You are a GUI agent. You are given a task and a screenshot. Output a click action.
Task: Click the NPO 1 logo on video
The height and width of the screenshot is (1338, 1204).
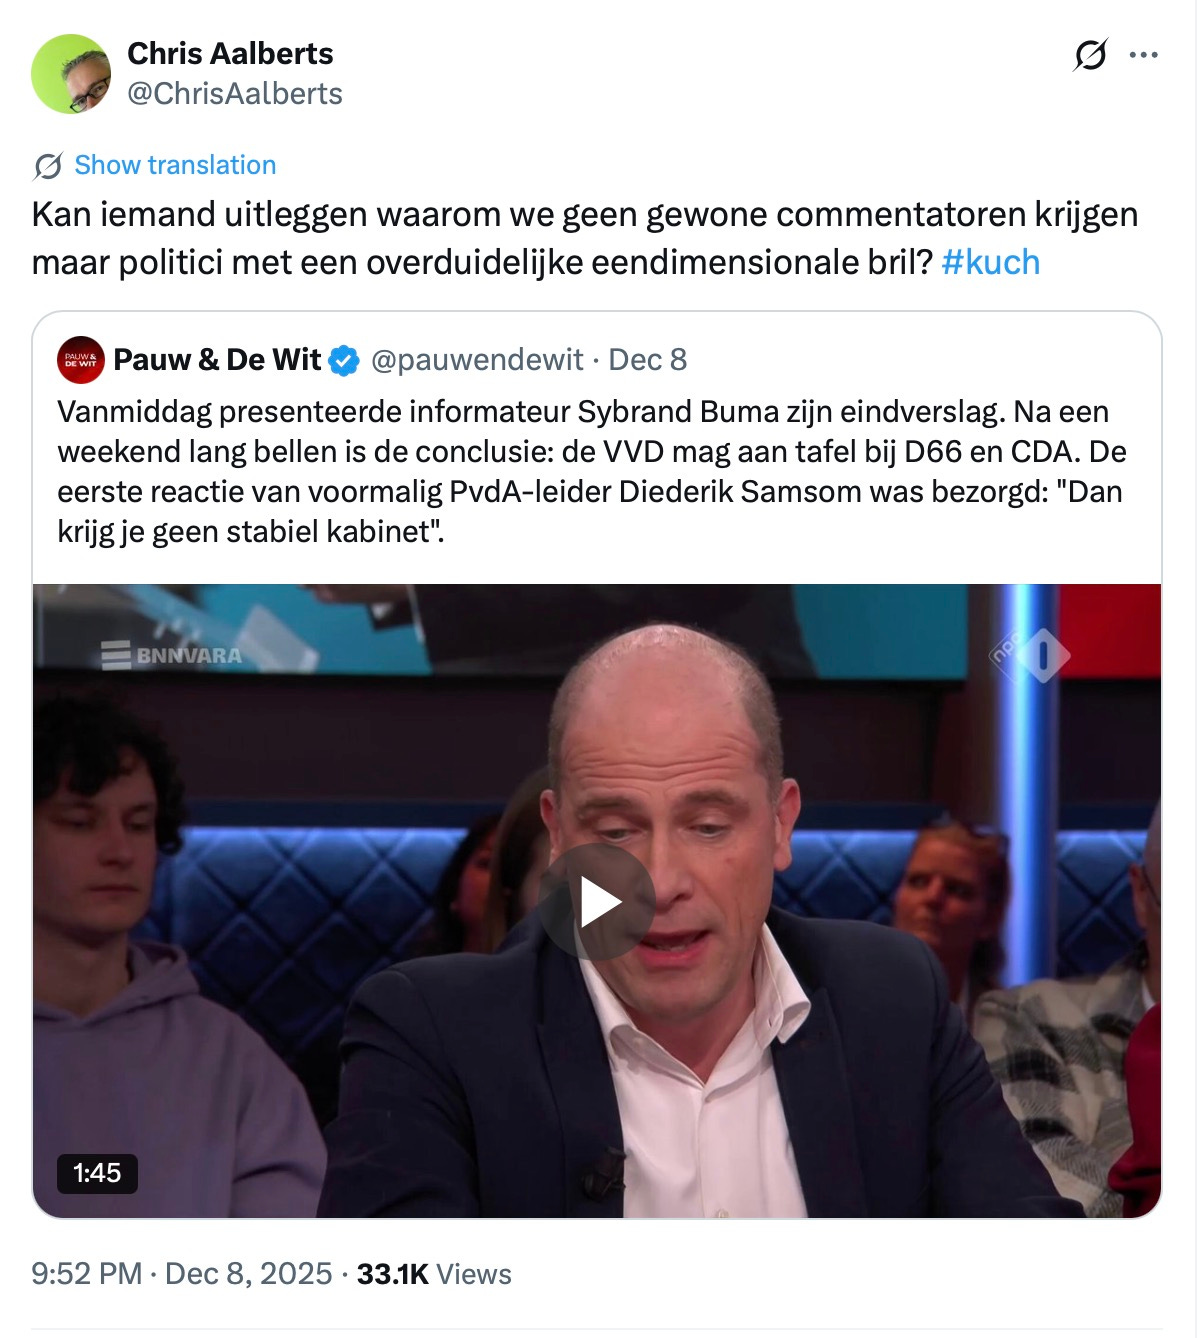(1029, 655)
